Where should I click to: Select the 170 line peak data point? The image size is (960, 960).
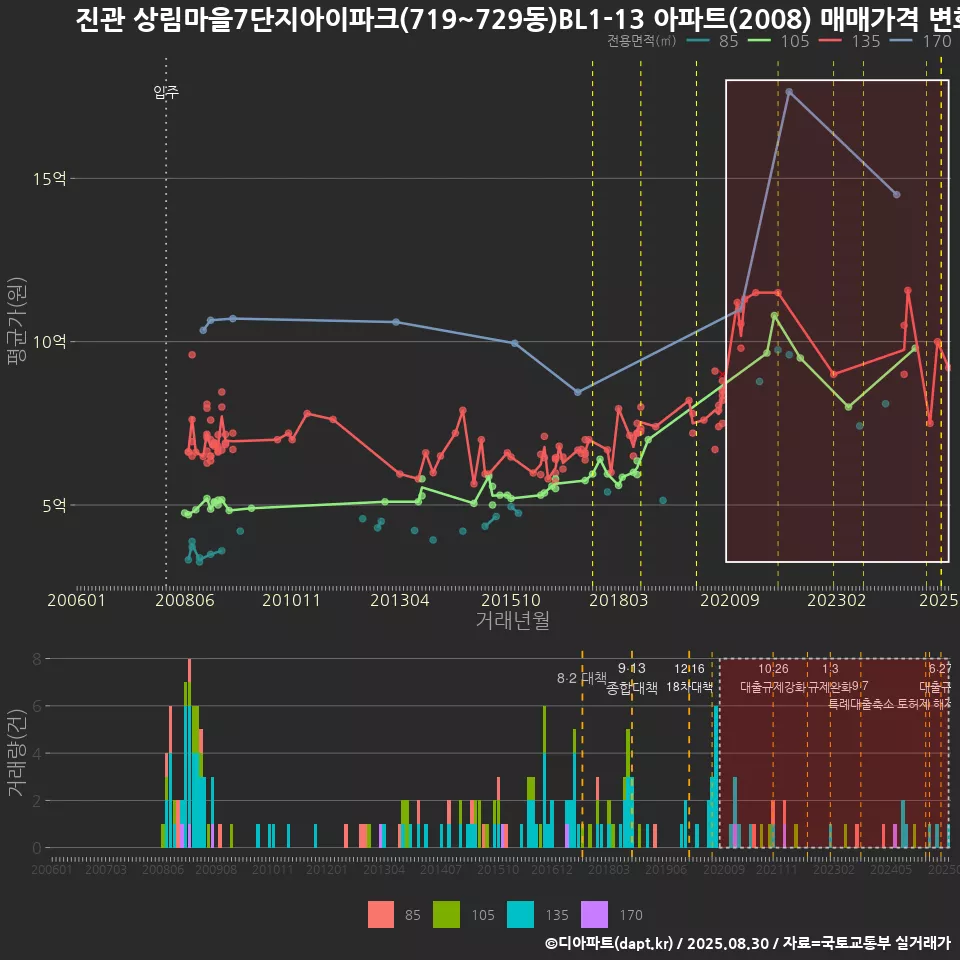pos(789,91)
